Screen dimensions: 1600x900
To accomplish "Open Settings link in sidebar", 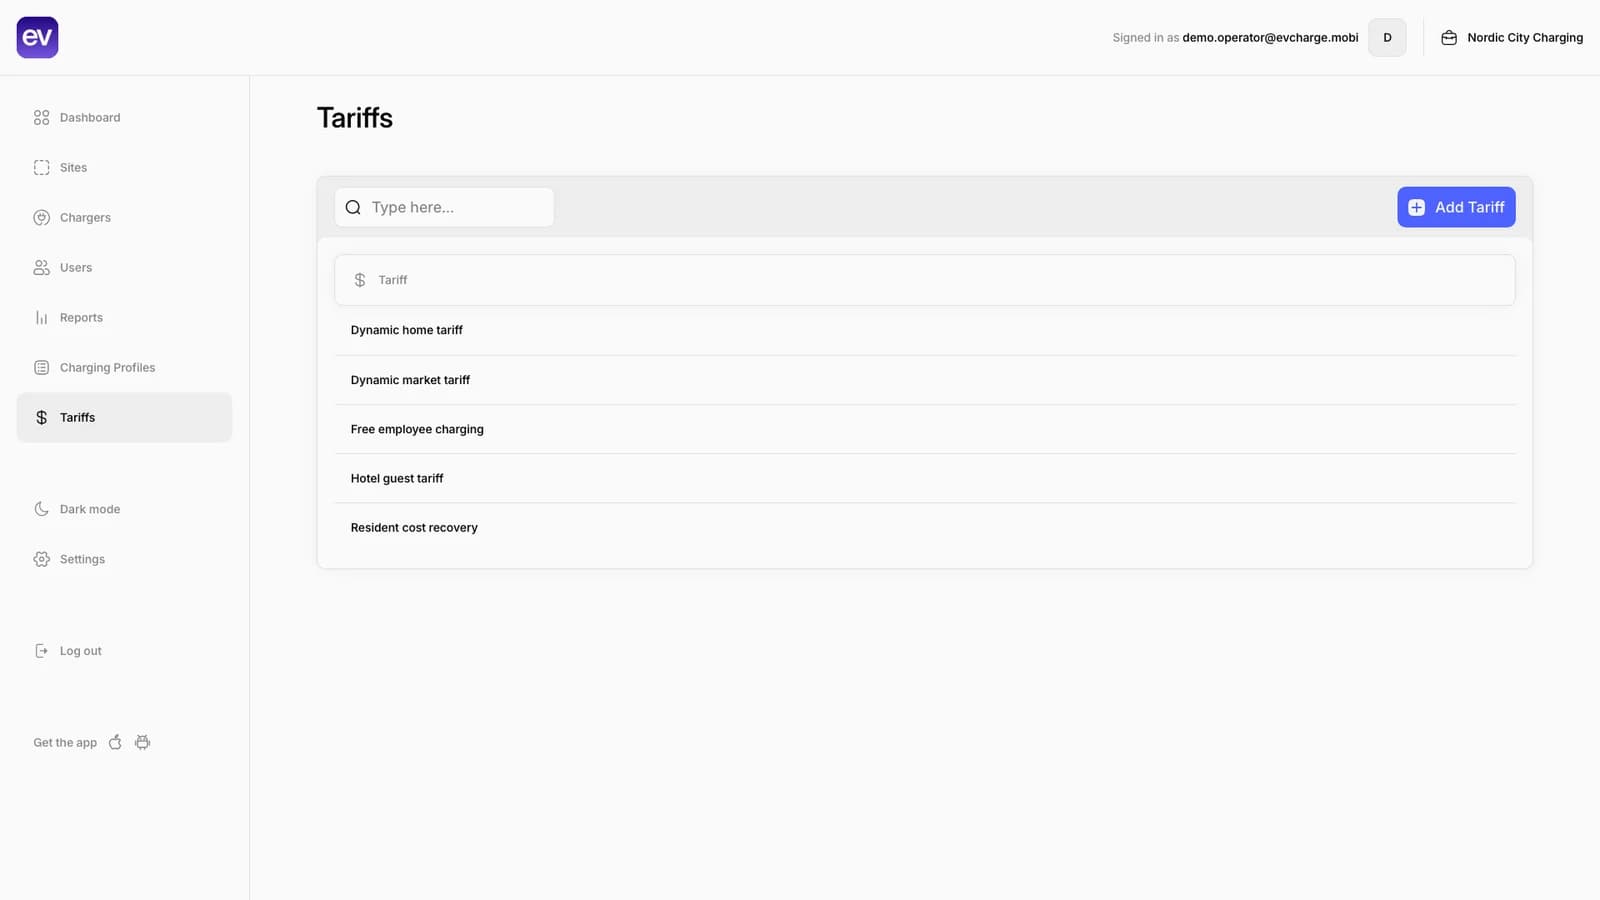I will [124, 559].
